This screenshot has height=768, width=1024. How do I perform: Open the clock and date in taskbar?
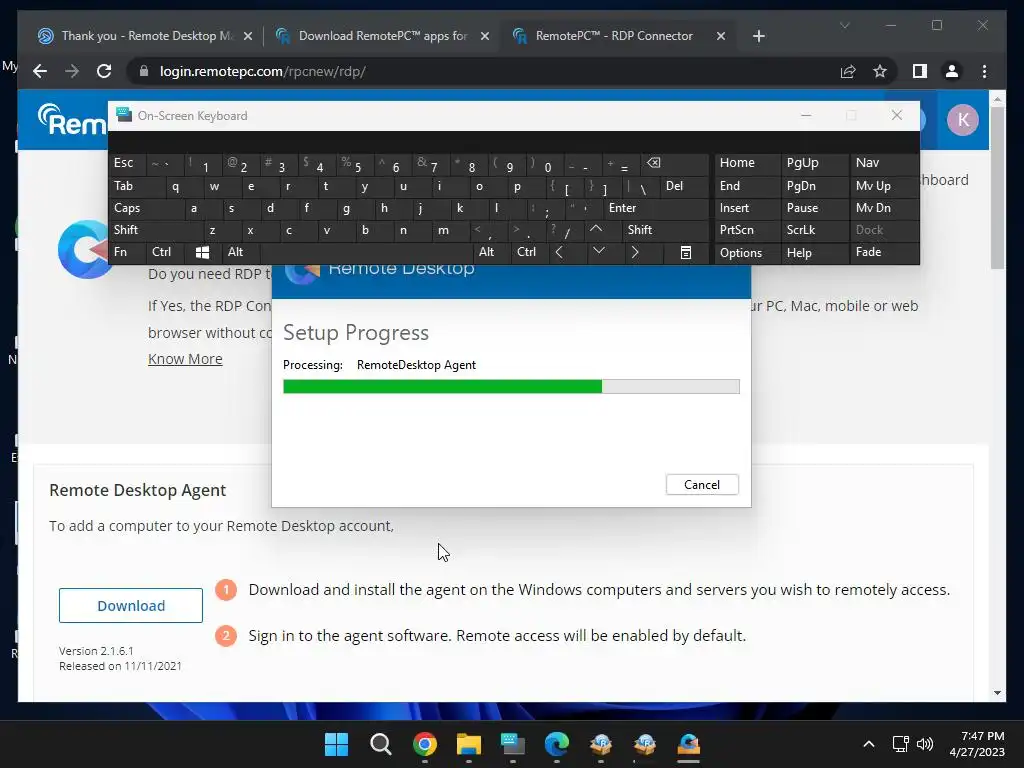point(977,744)
